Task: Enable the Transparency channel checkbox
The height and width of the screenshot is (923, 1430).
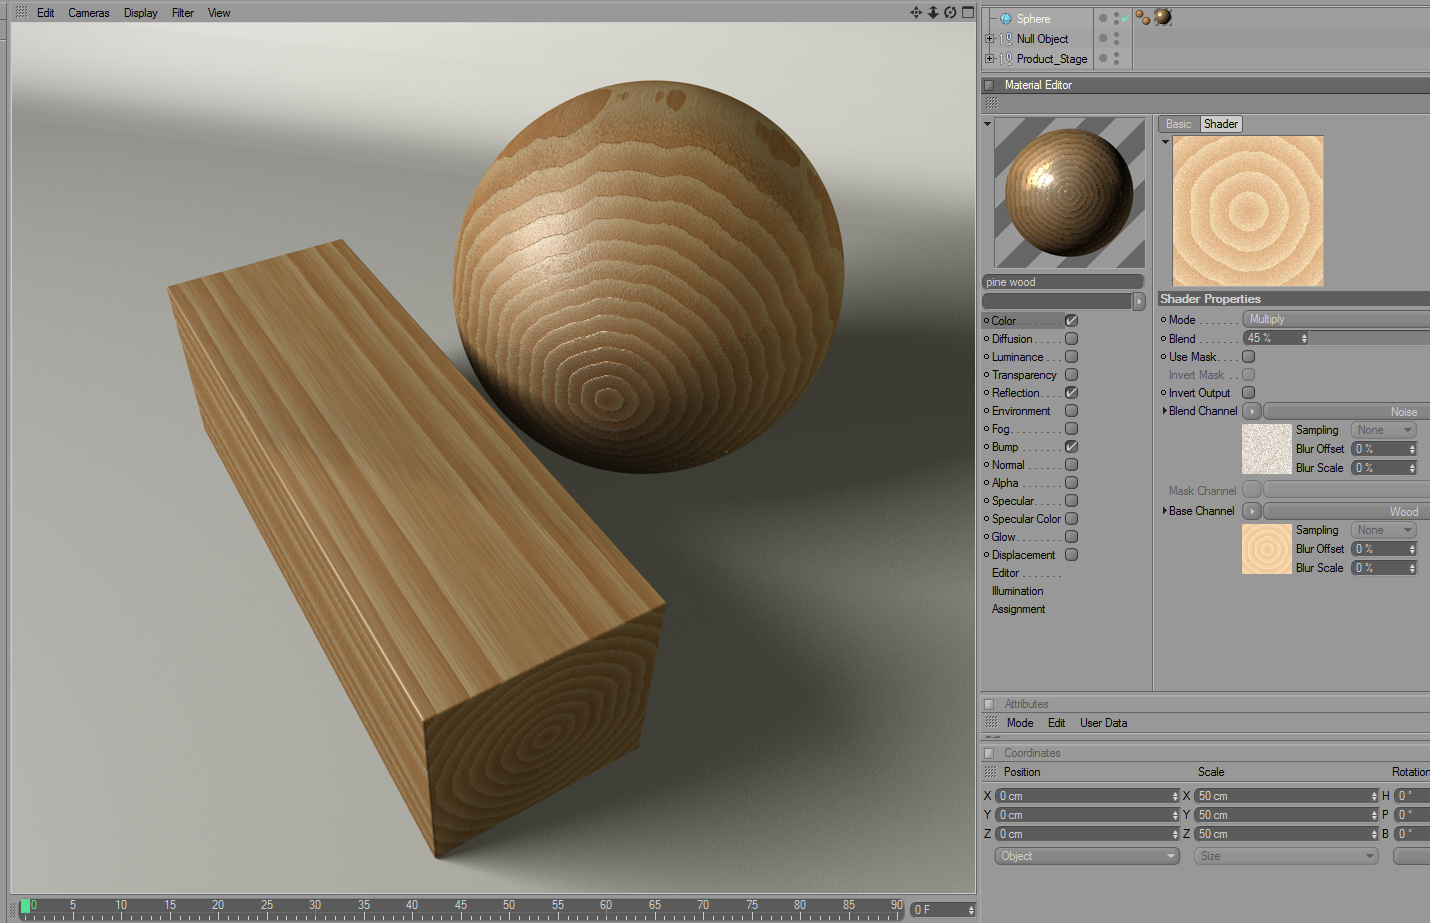Action: pyautogui.click(x=1071, y=375)
